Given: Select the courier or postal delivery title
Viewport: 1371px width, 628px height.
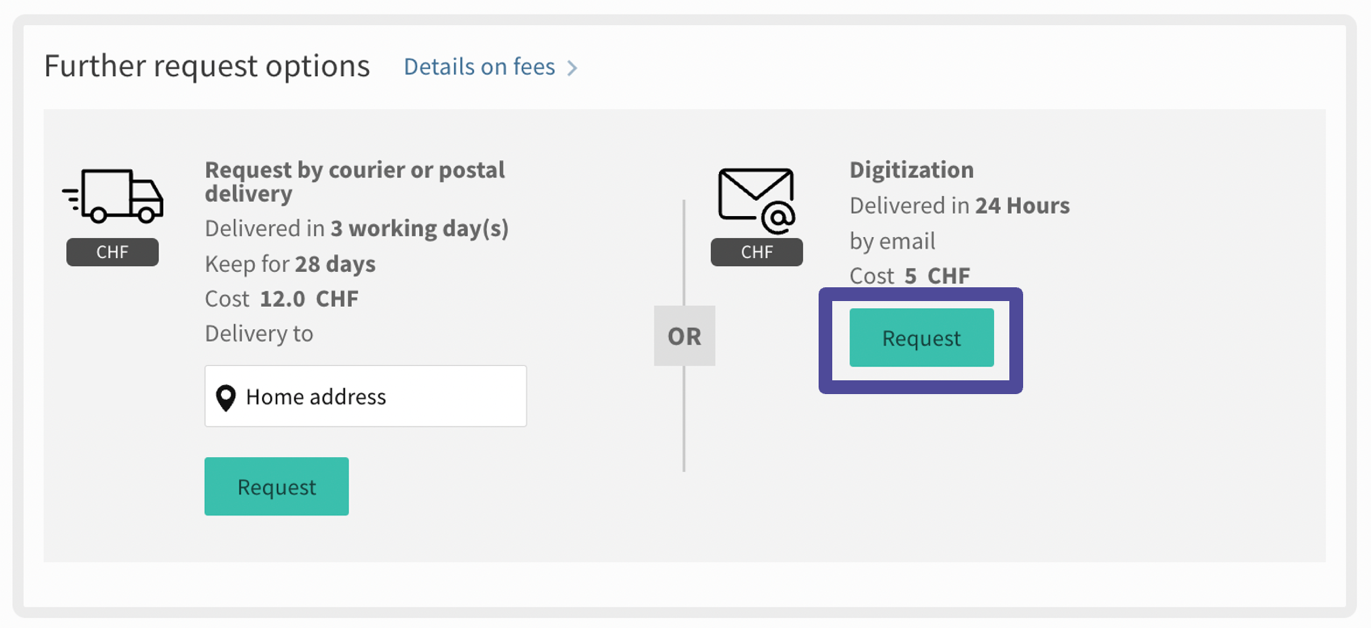Looking at the screenshot, I should tap(354, 181).
